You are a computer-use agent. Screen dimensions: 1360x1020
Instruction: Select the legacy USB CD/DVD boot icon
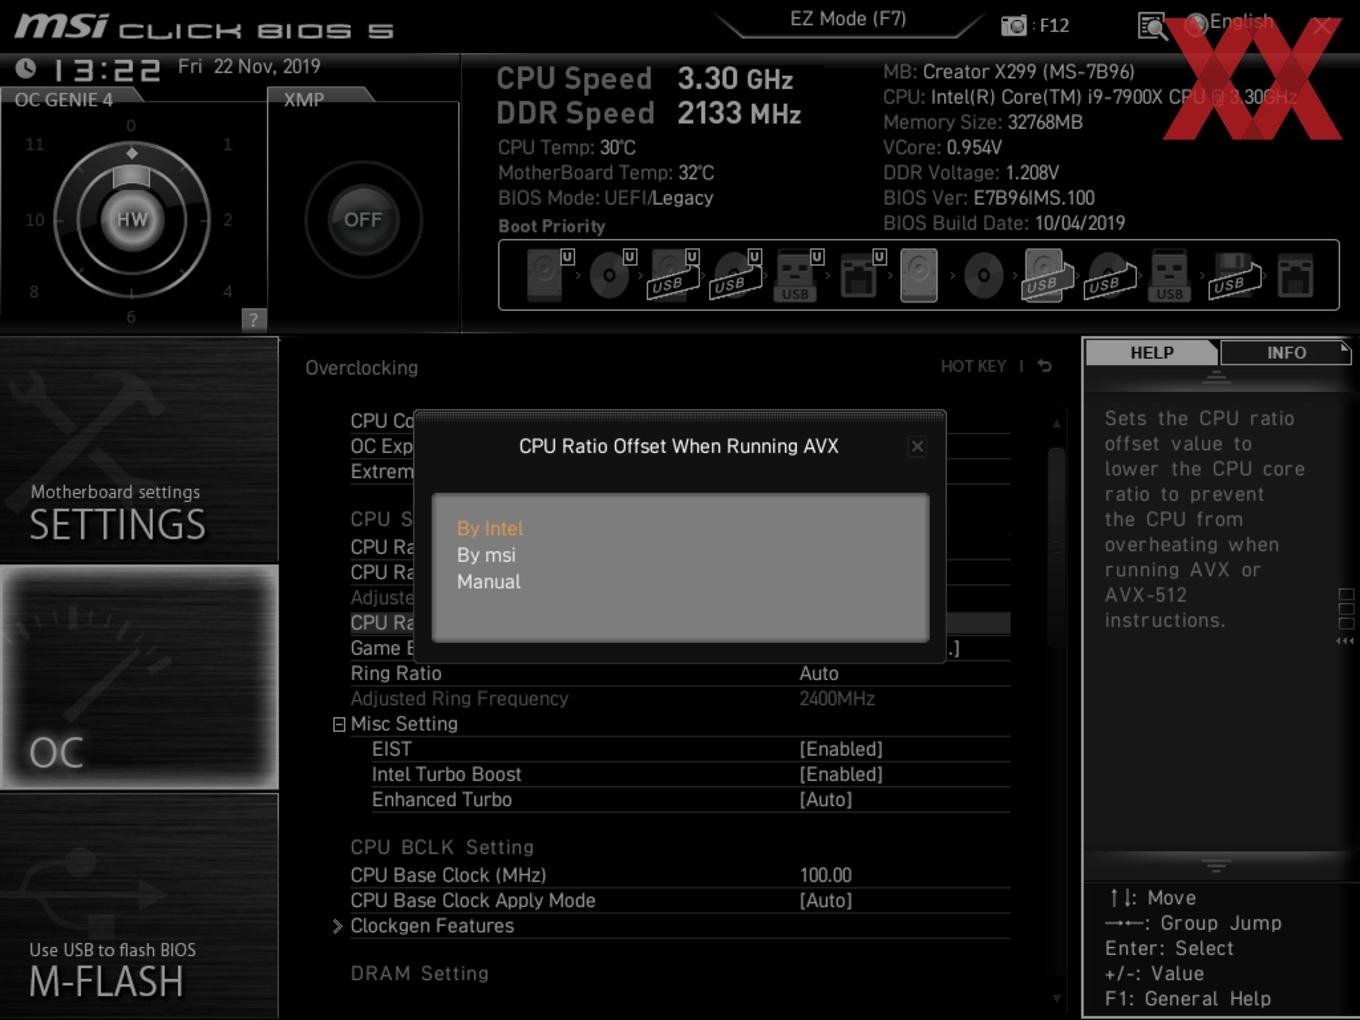pos(1109,275)
